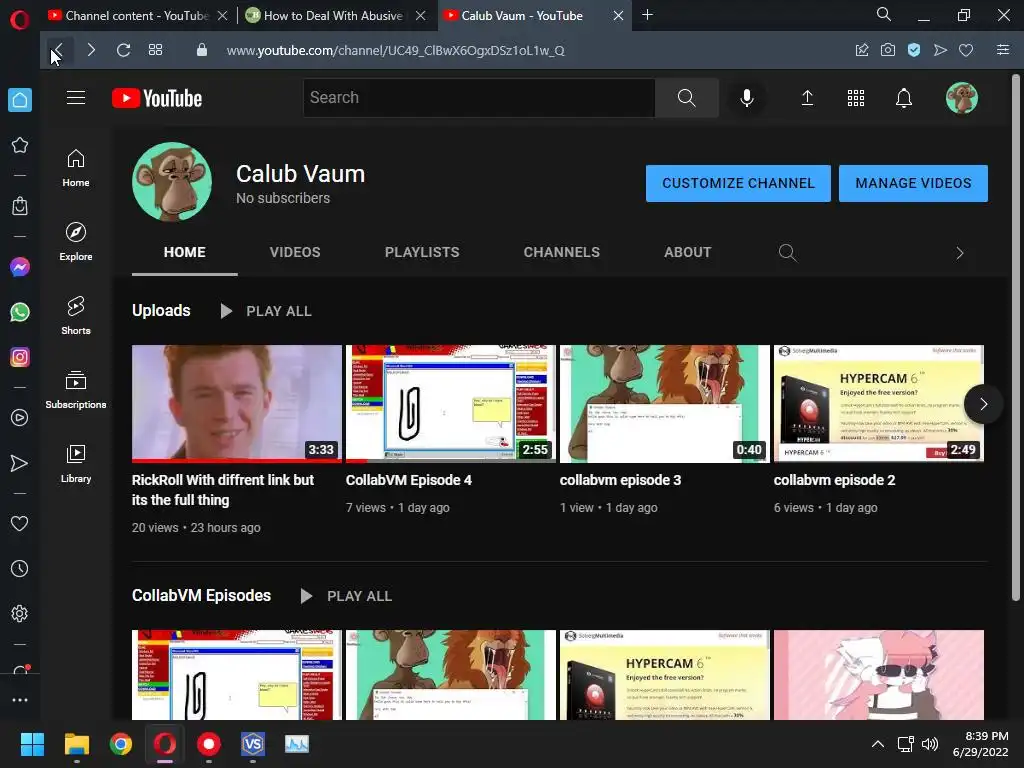The width and height of the screenshot is (1024, 768).
Task: Show next uploads with right arrow
Action: point(983,404)
